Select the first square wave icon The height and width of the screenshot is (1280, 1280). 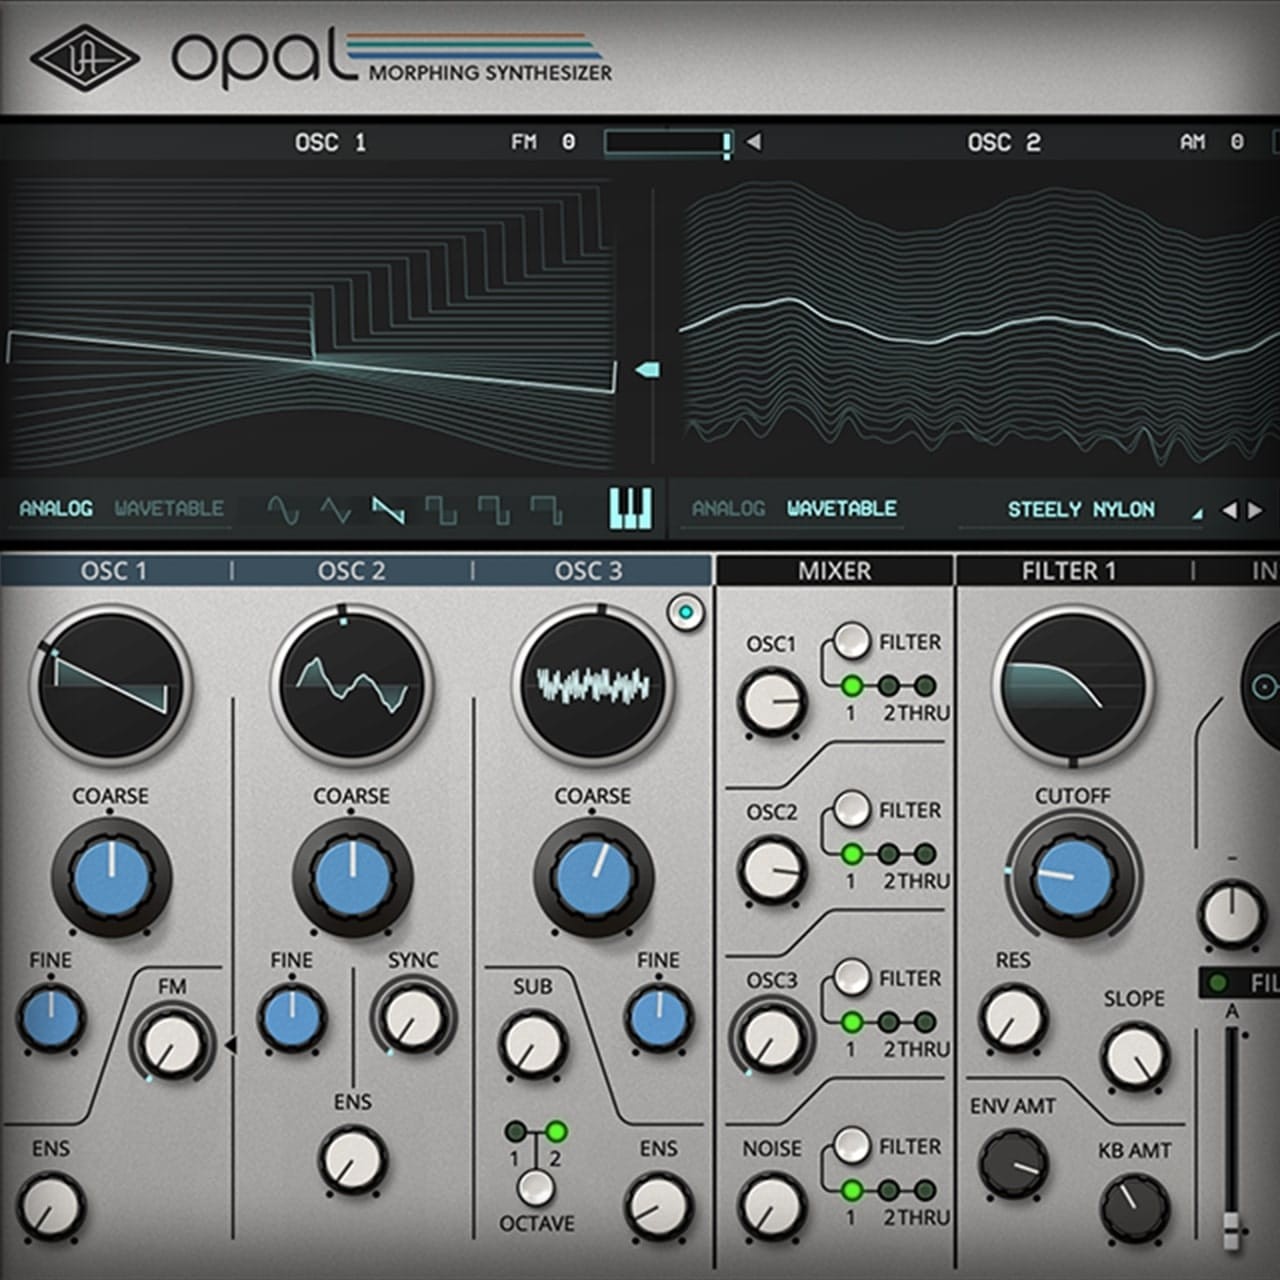440,511
